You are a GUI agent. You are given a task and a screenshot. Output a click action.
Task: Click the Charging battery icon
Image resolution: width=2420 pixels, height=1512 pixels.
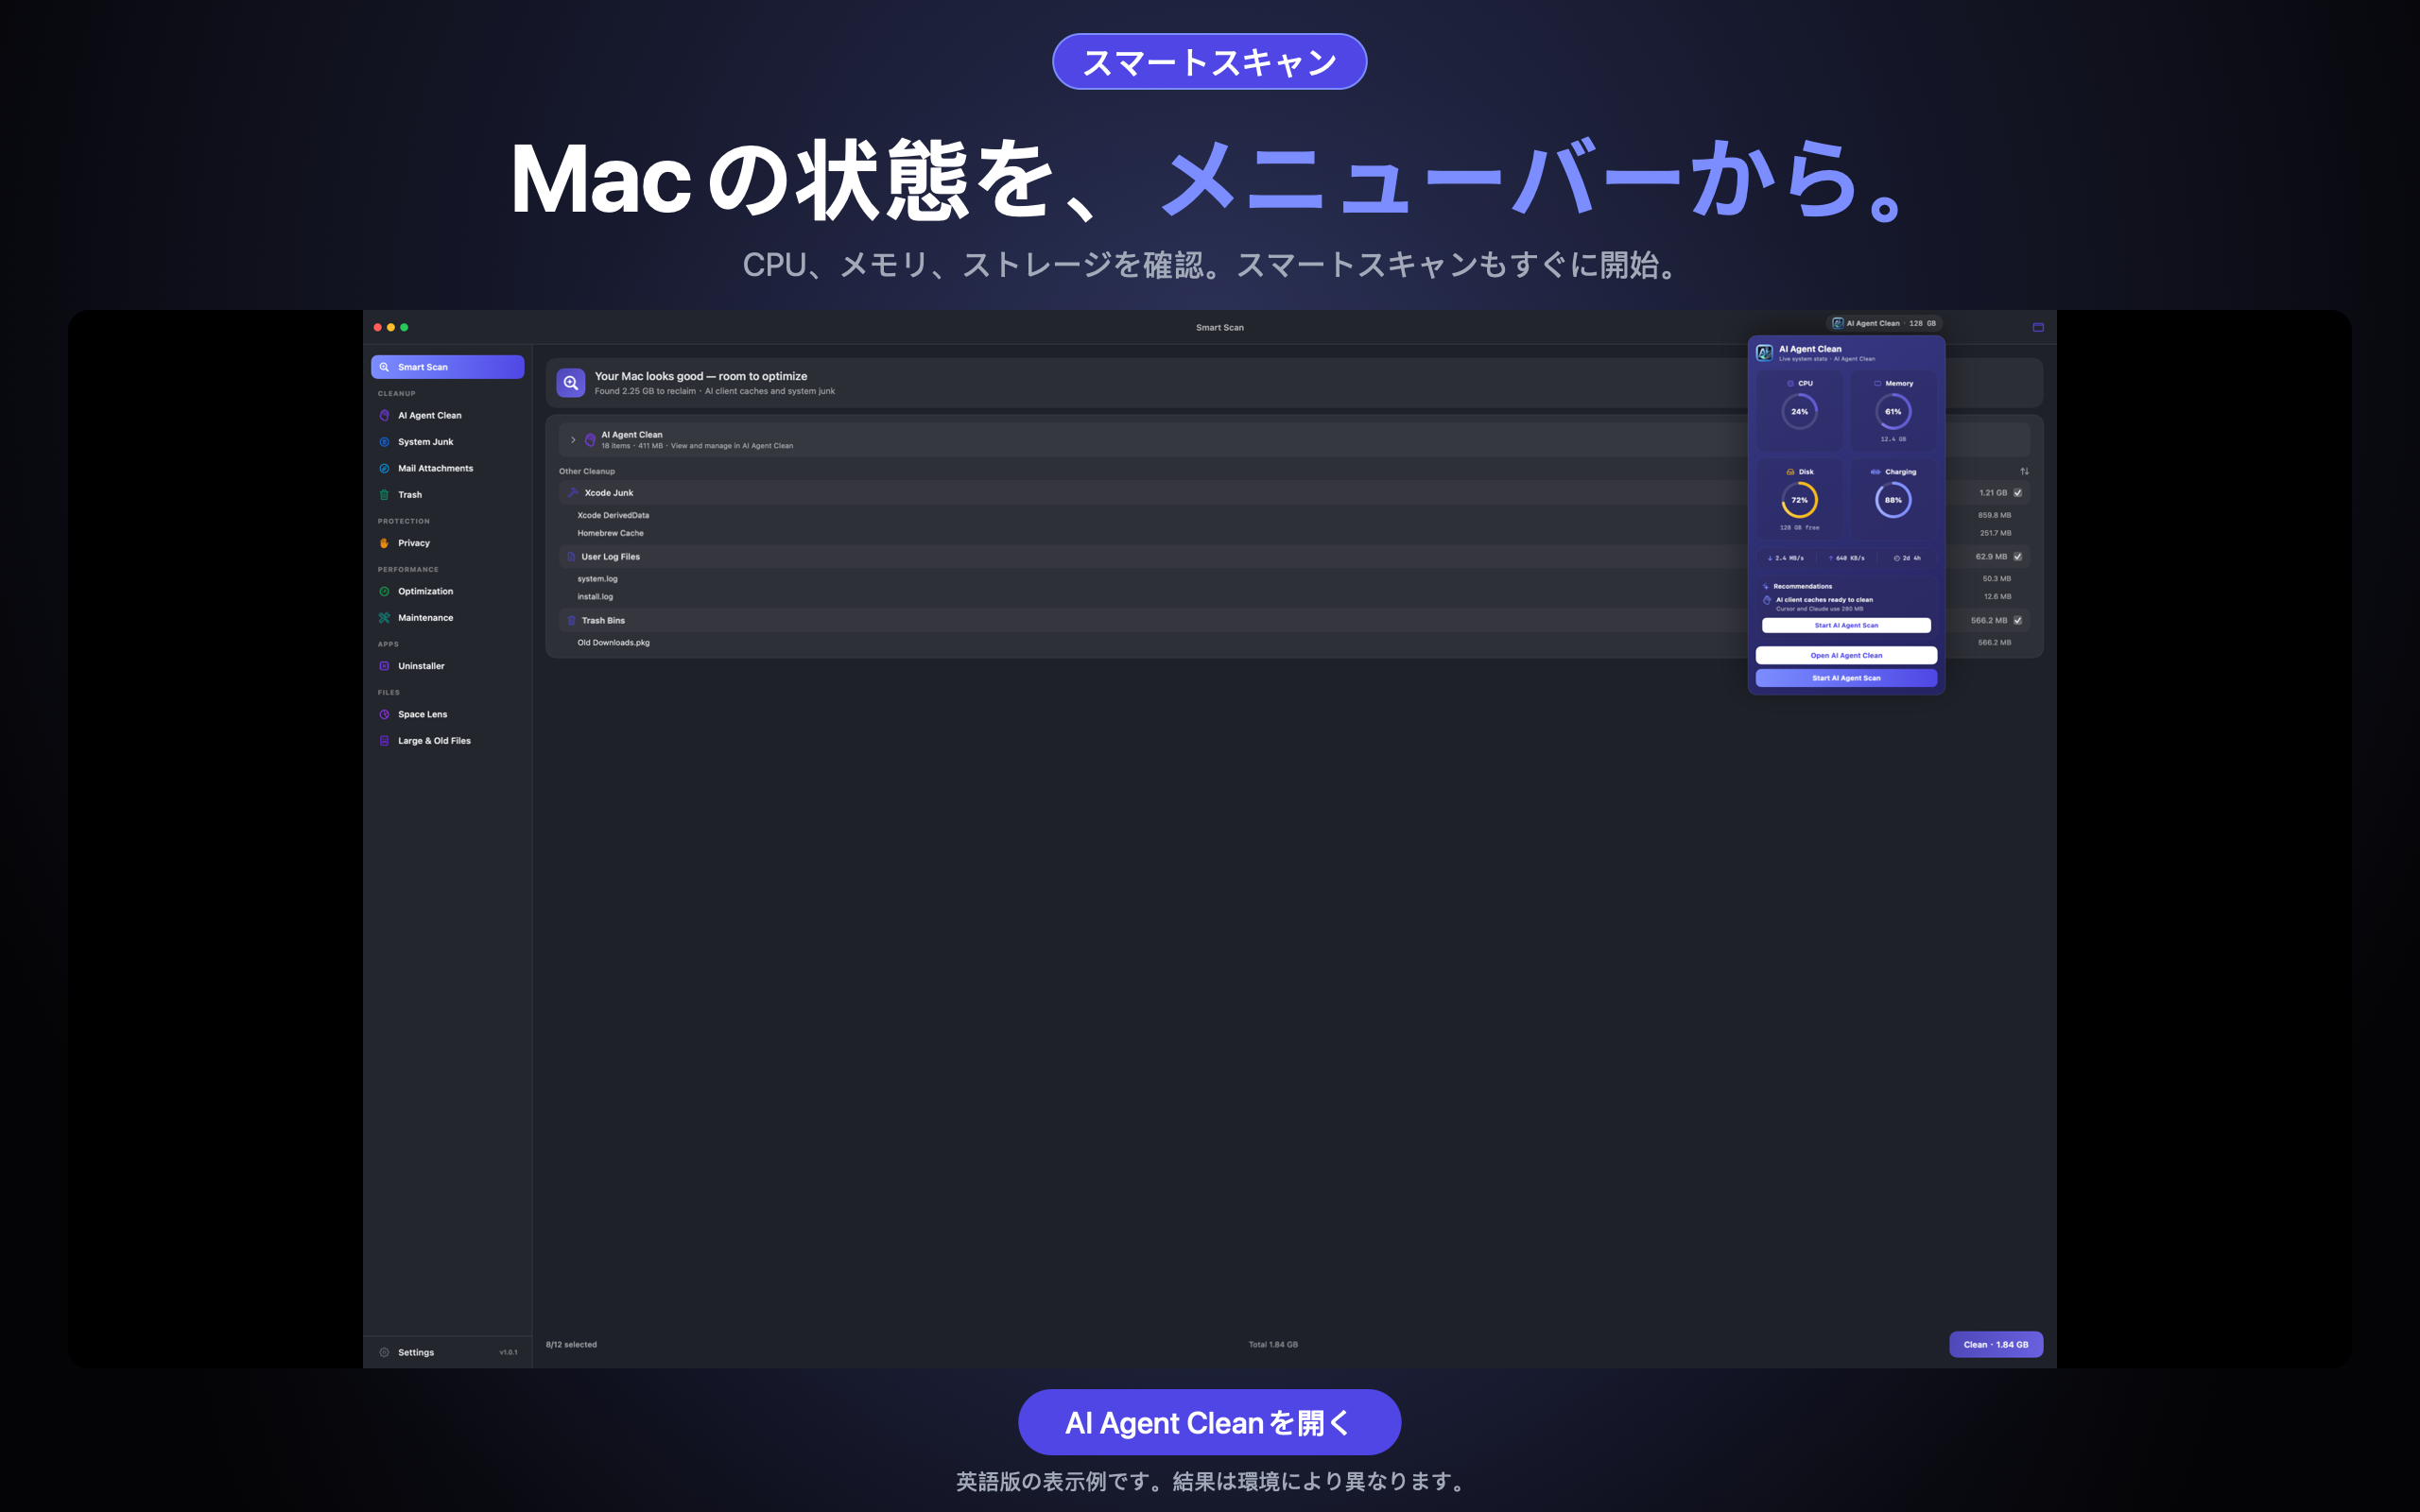(x=1875, y=472)
